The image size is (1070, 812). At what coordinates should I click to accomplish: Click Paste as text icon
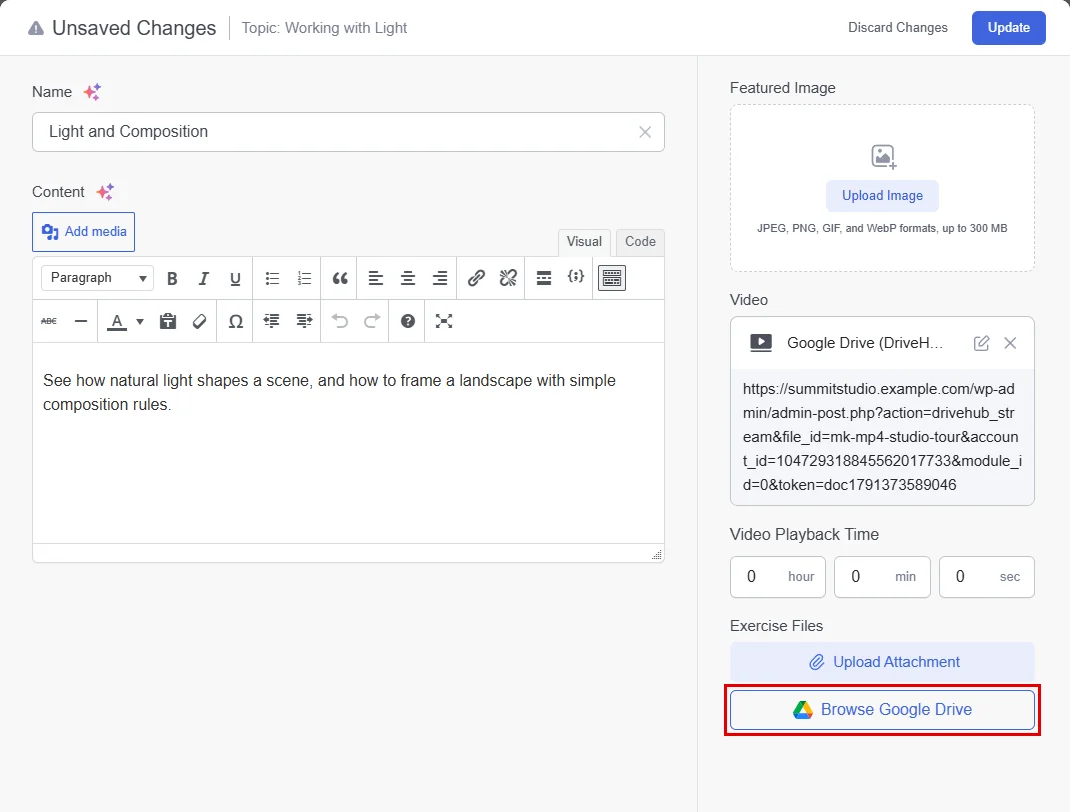[168, 321]
